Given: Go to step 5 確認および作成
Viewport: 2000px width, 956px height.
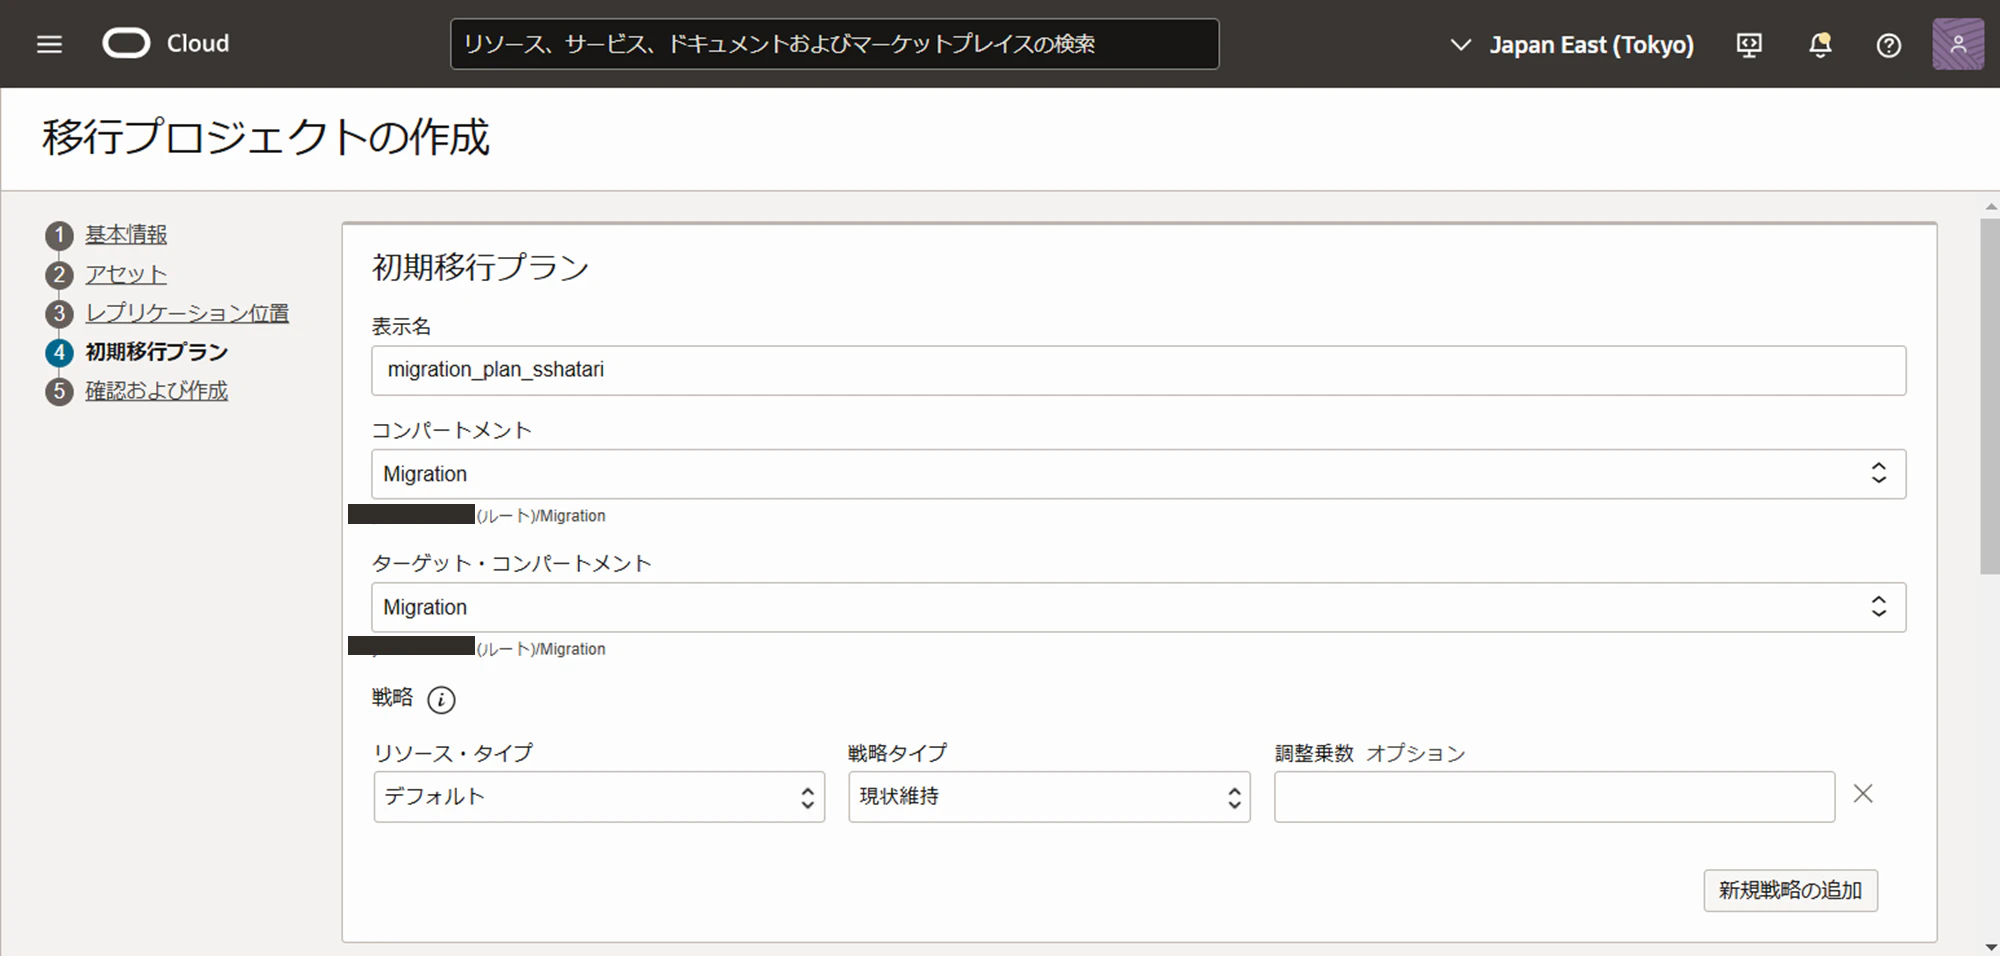Looking at the screenshot, I should pyautogui.click(x=157, y=391).
